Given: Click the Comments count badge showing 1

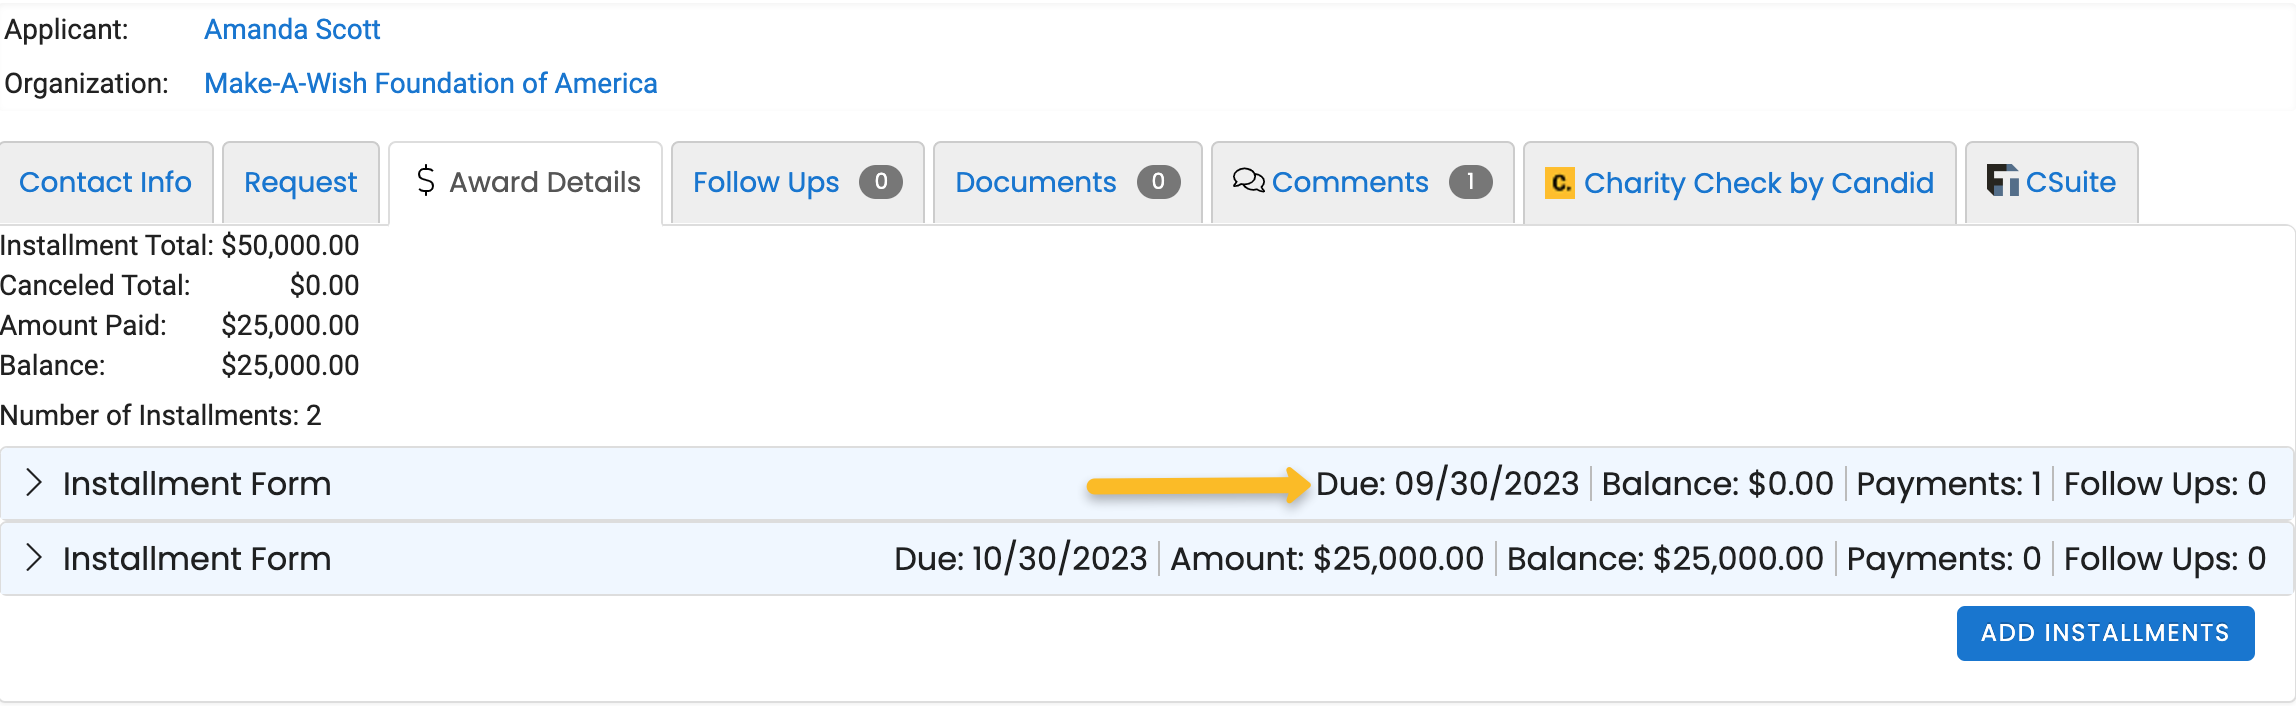Looking at the screenshot, I should click(1470, 182).
